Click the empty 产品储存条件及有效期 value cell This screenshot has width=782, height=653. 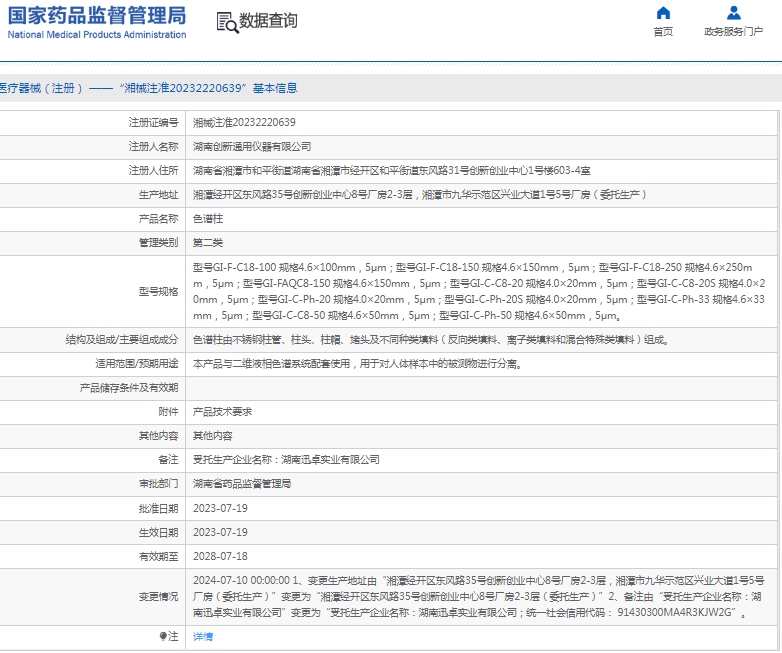click(481, 388)
